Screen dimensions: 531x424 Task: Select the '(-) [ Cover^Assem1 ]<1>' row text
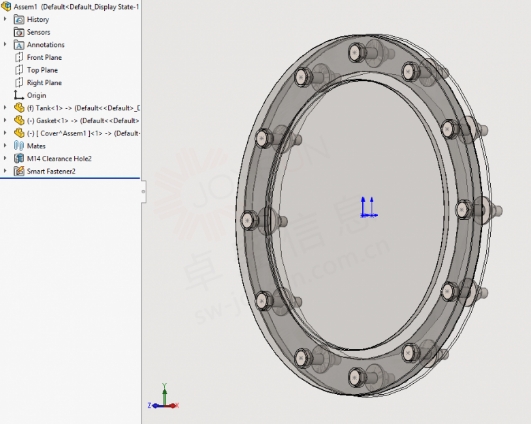click(x=83, y=133)
